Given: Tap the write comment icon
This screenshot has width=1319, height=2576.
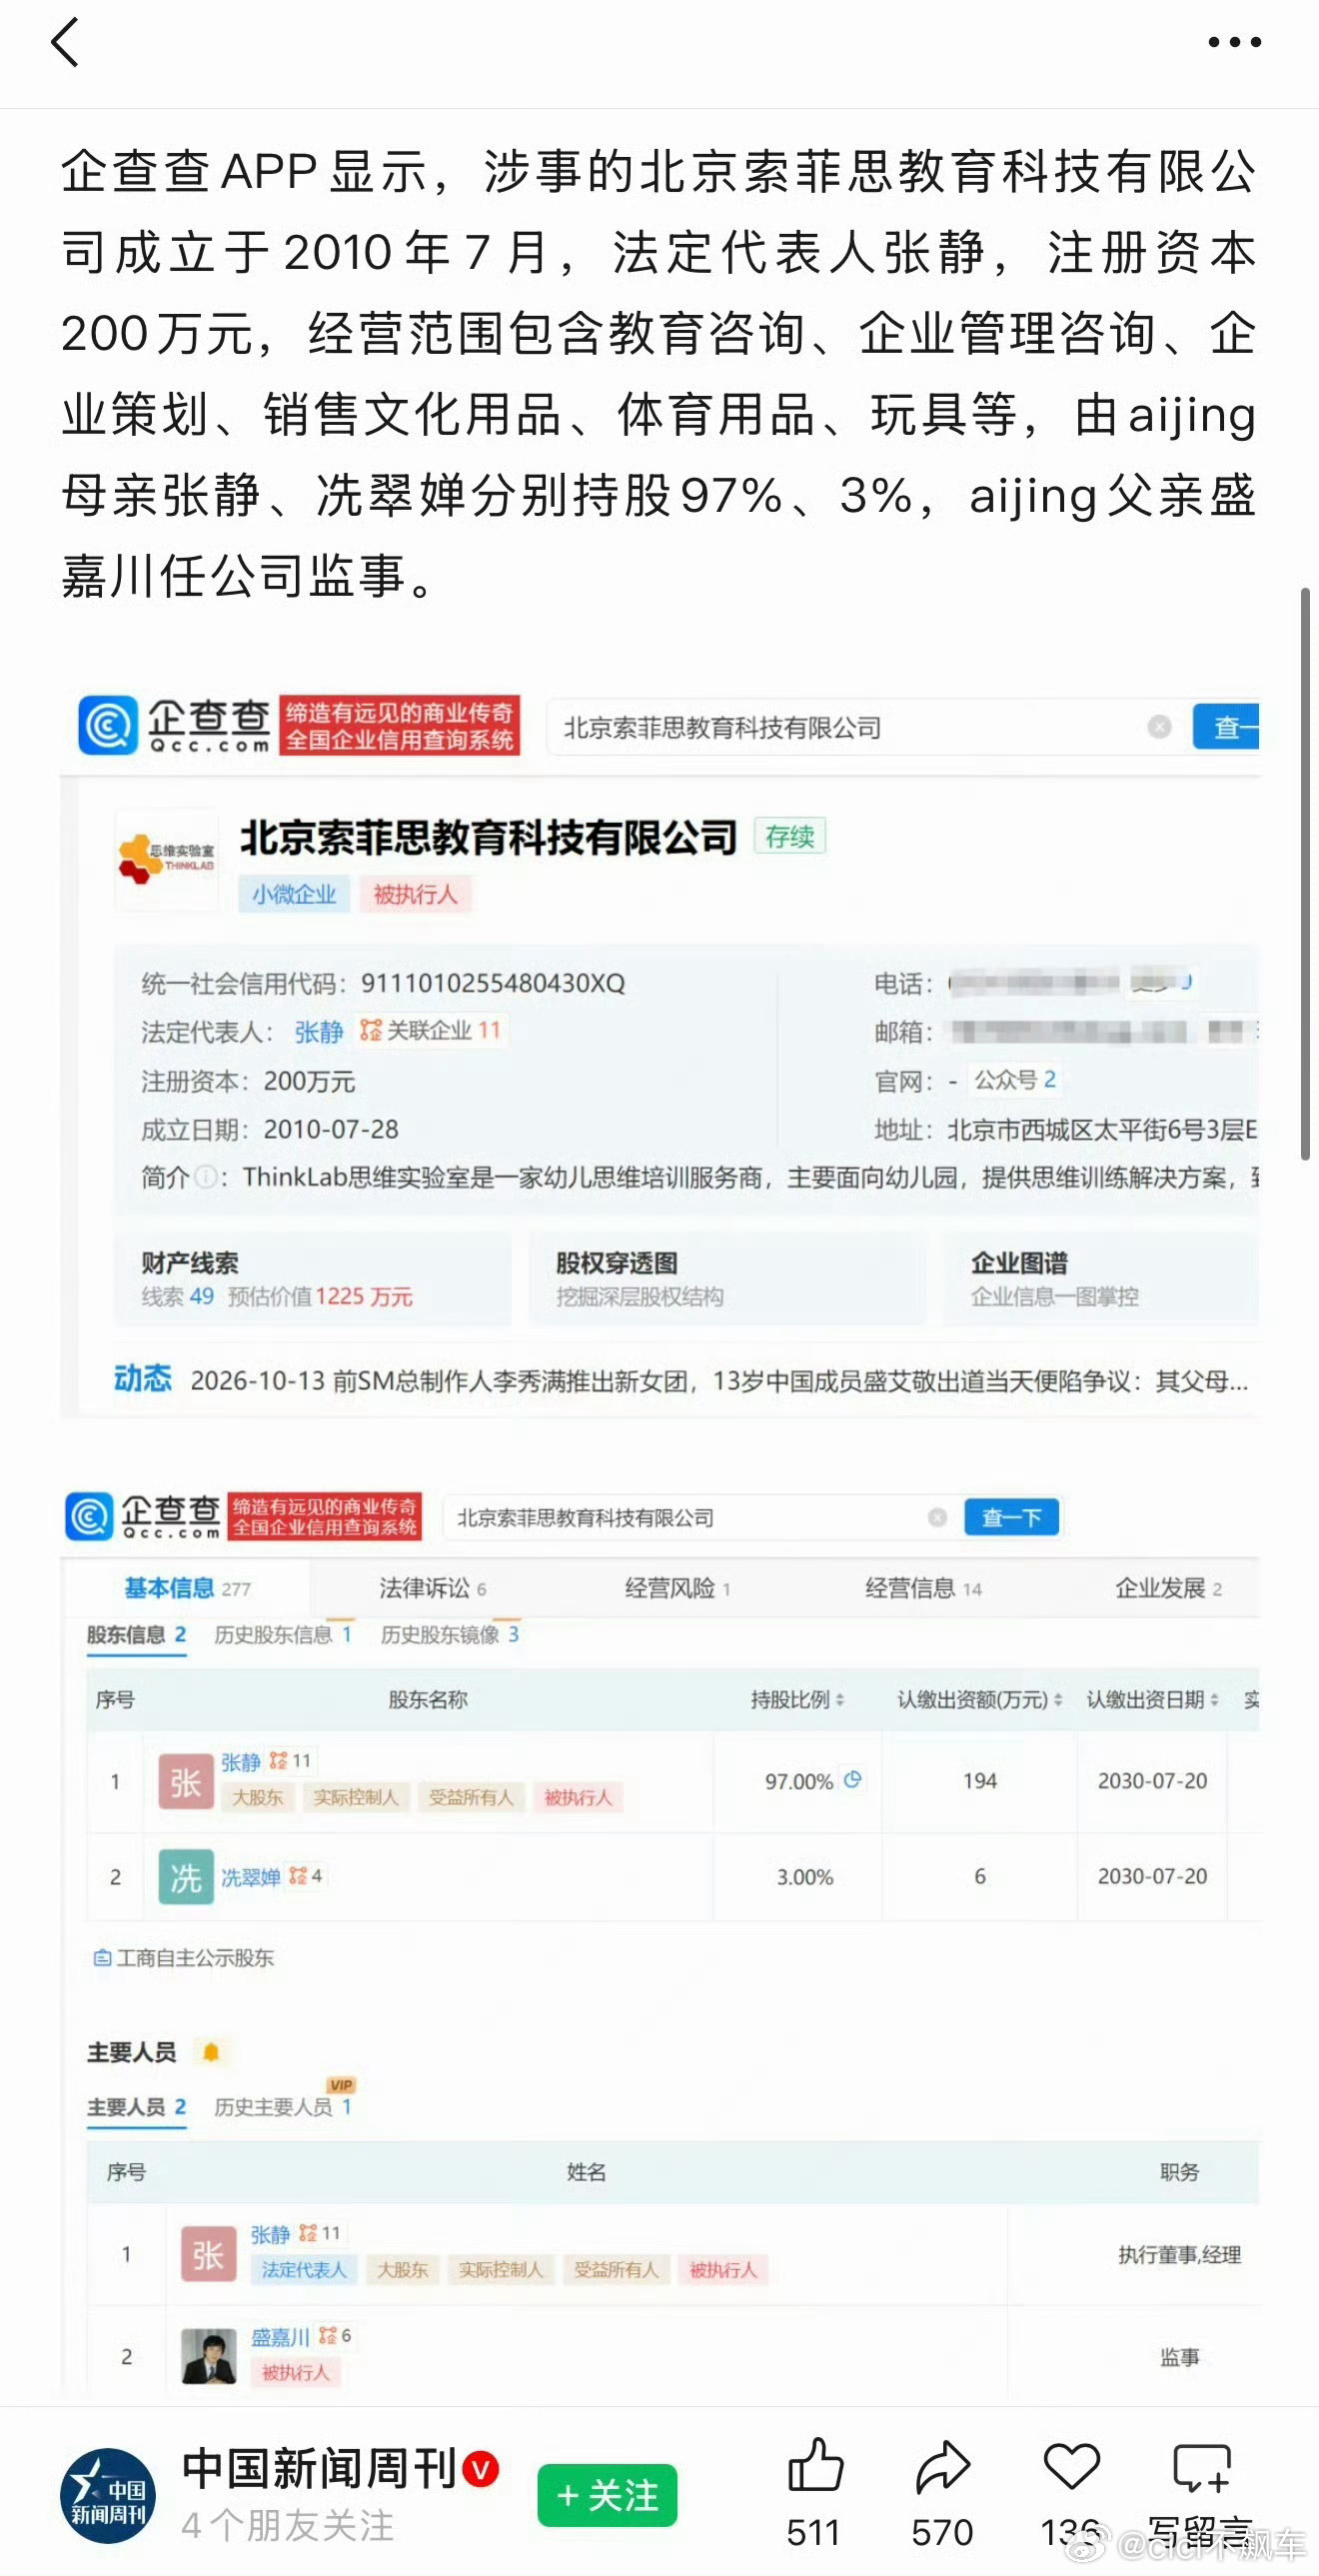Looking at the screenshot, I should point(1201,2467).
